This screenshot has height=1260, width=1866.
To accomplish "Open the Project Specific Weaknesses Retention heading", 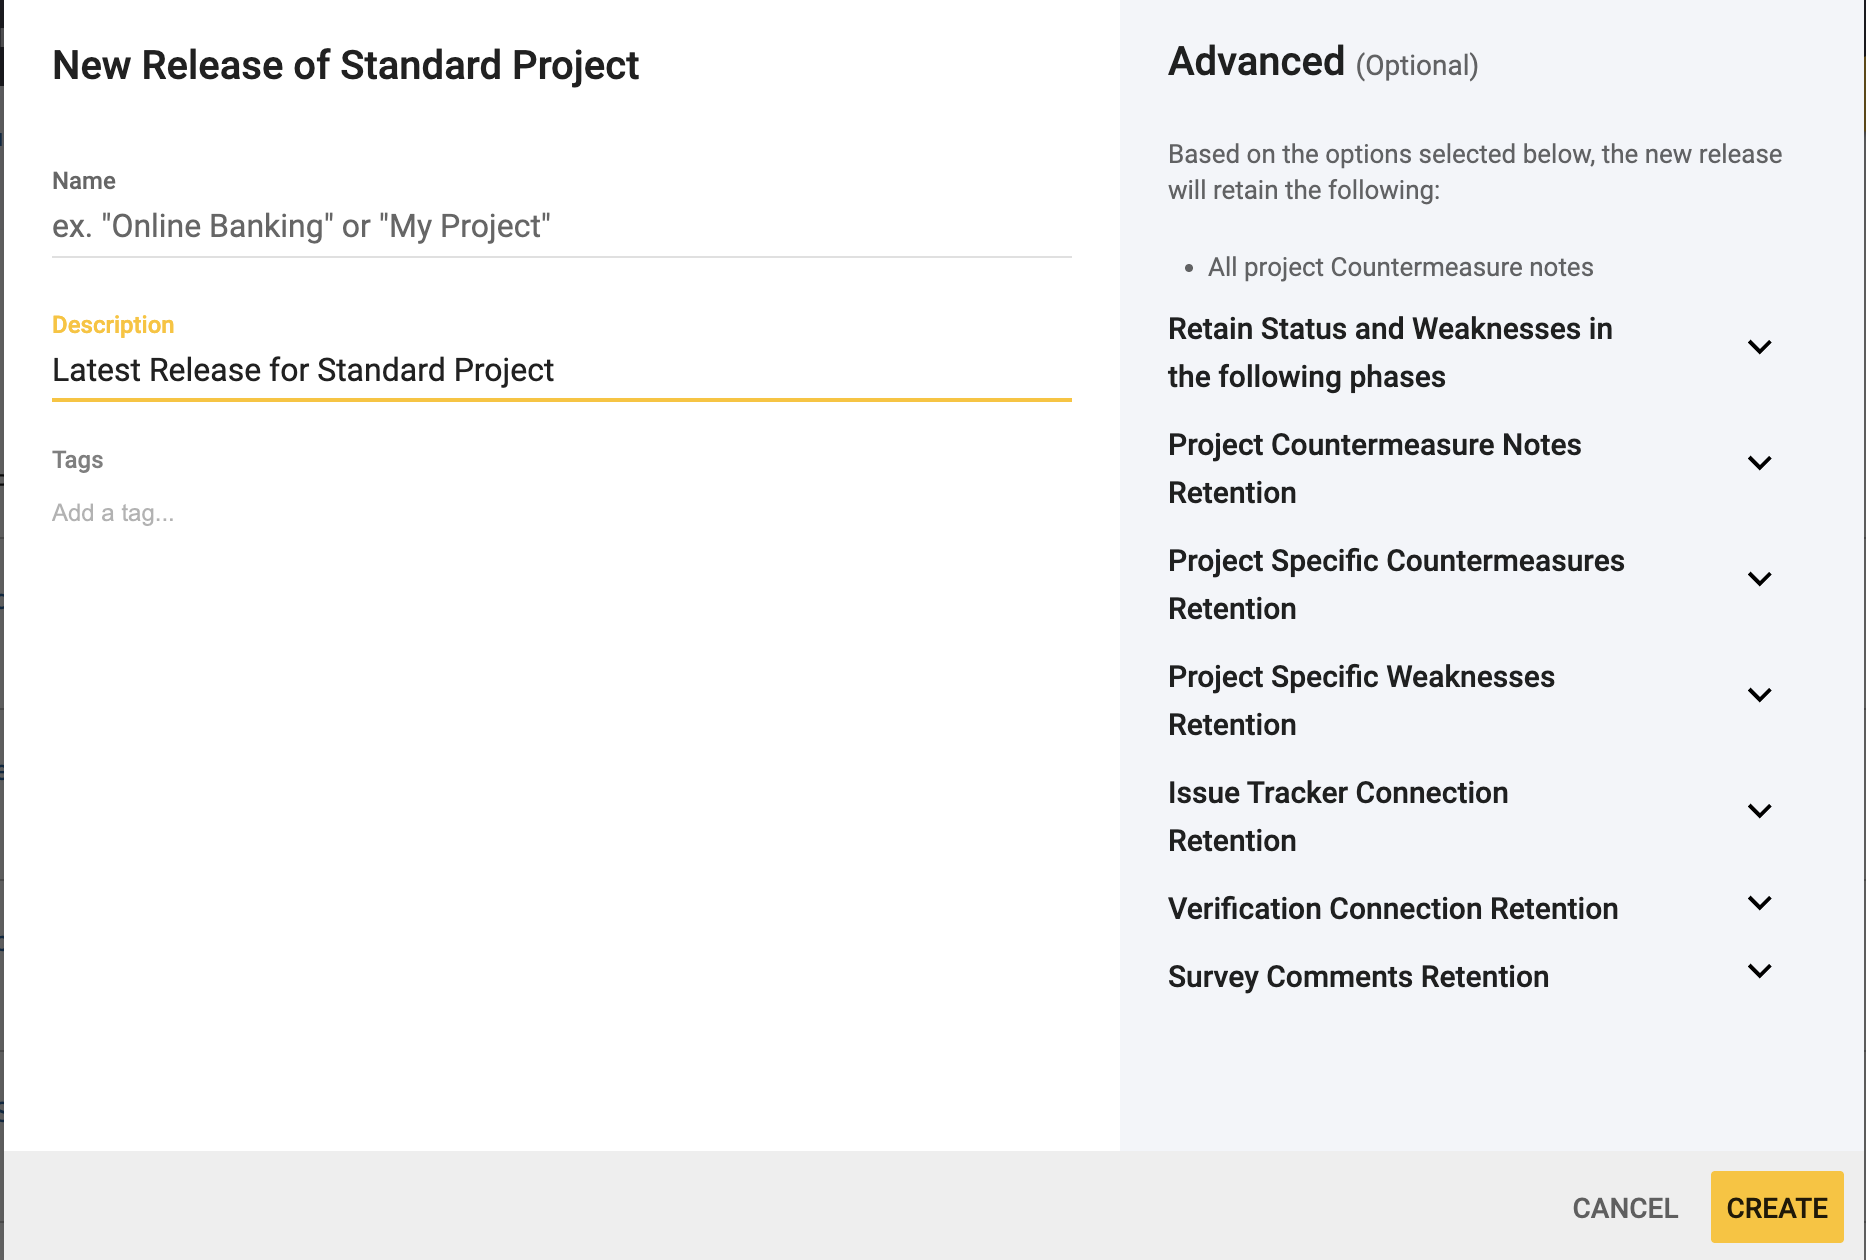I will [x=1360, y=701].
